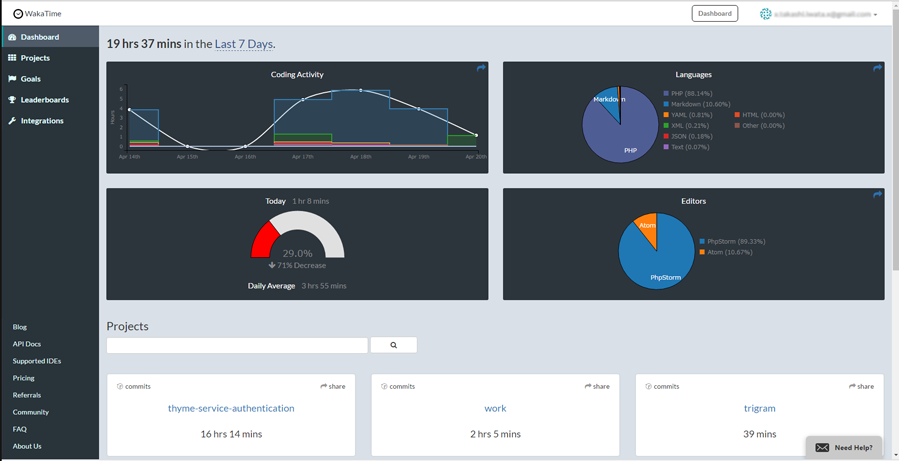Click the Projects grid icon in sidebar
Viewport: 899px width, 461px height.
click(x=12, y=58)
